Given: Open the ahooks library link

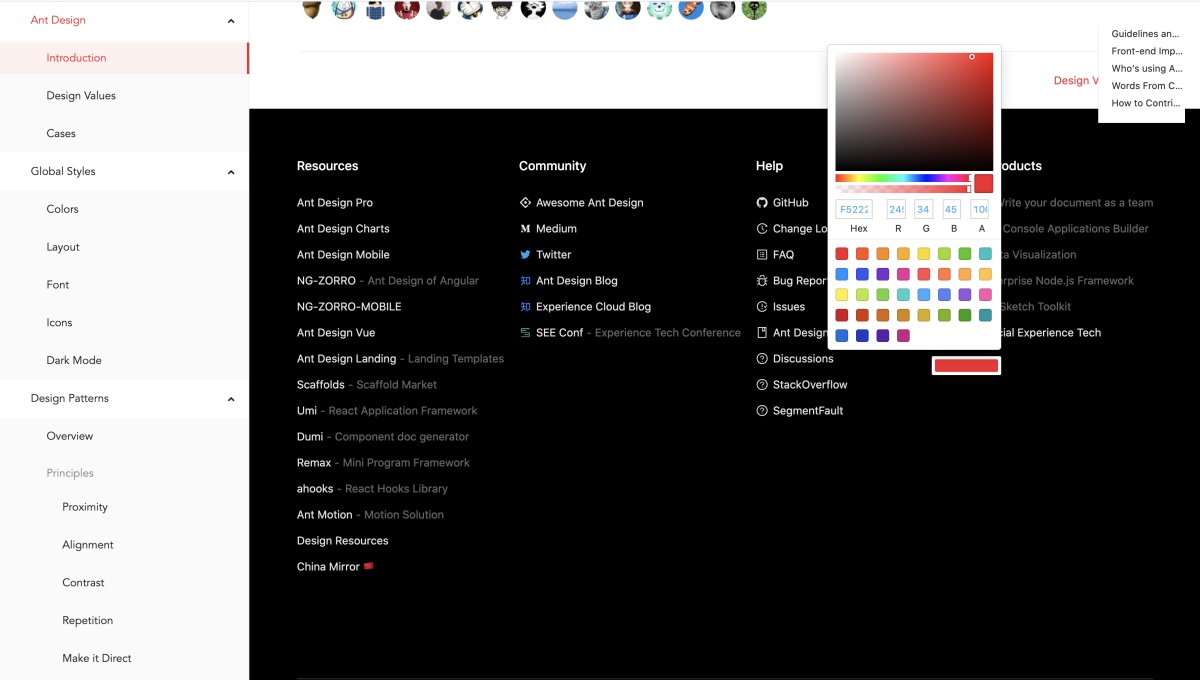Looking at the screenshot, I should click(x=315, y=489).
